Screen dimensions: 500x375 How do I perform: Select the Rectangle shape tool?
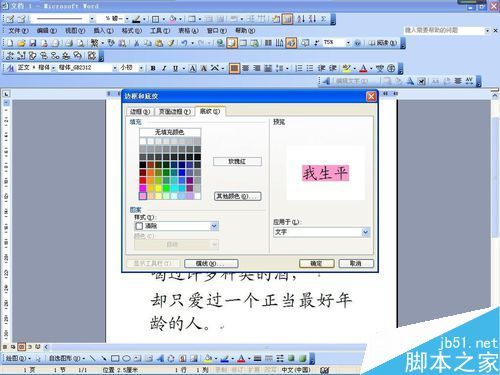[x=115, y=359]
